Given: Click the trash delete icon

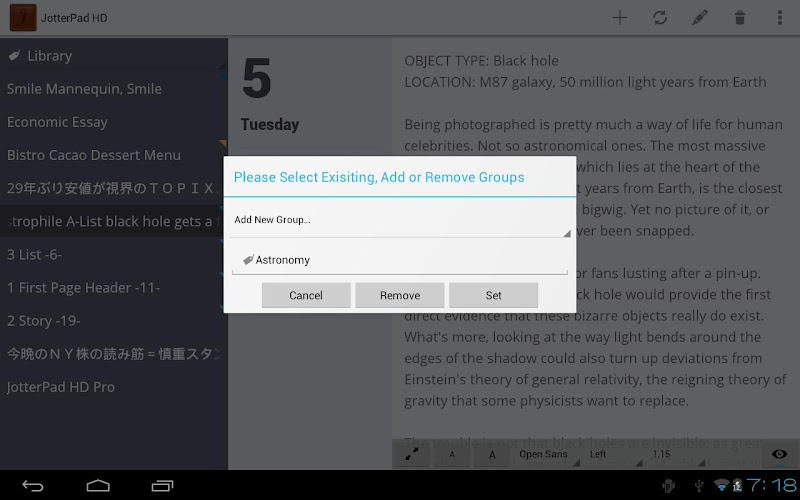Looking at the screenshot, I should 740,18.
